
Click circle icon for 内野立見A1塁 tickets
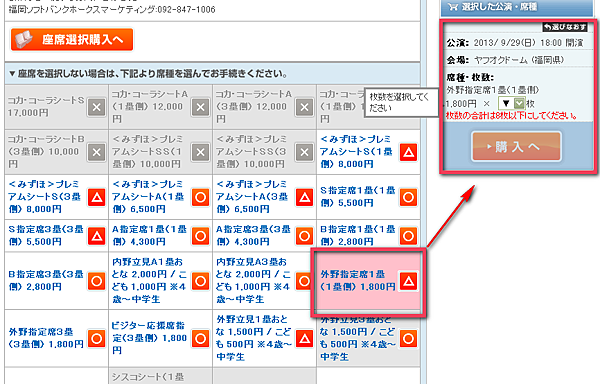(x=201, y=281)
